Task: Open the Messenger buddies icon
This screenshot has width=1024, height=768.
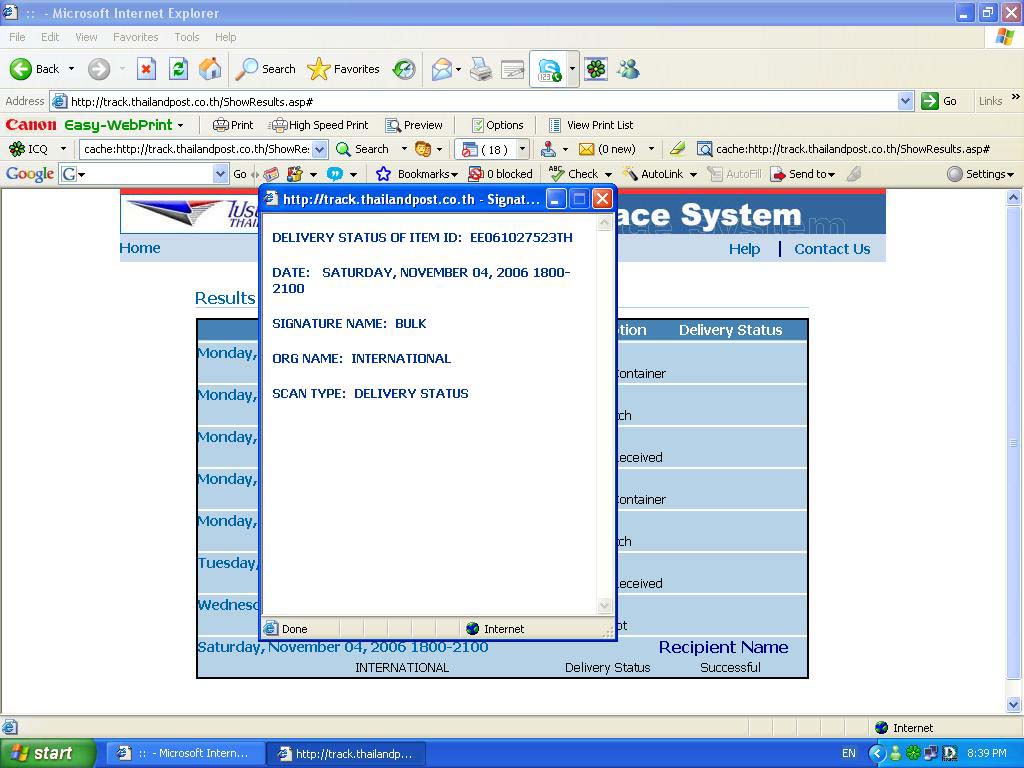Action: 628,69
